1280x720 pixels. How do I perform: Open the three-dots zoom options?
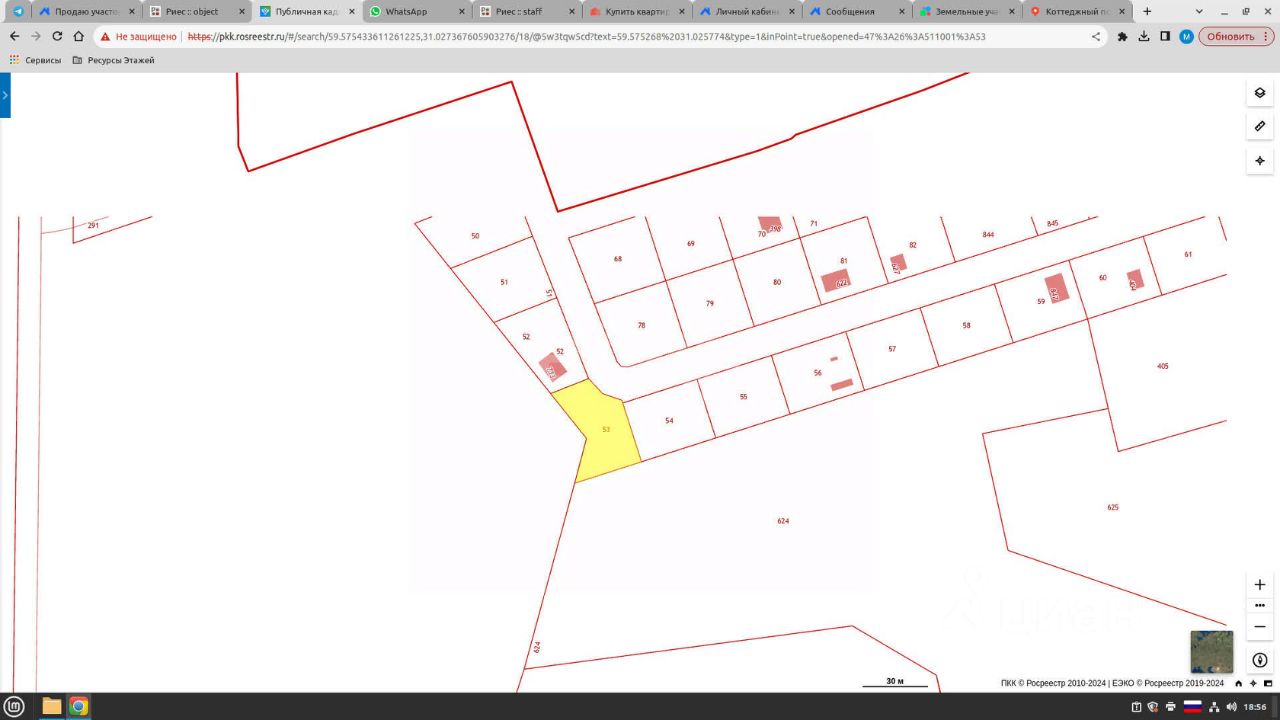(1259, 605)
